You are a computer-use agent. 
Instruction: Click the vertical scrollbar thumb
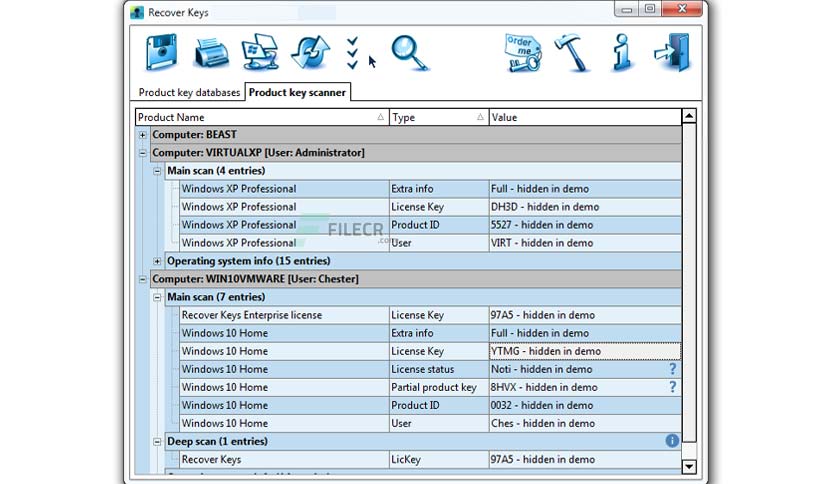tap(689, 283)
